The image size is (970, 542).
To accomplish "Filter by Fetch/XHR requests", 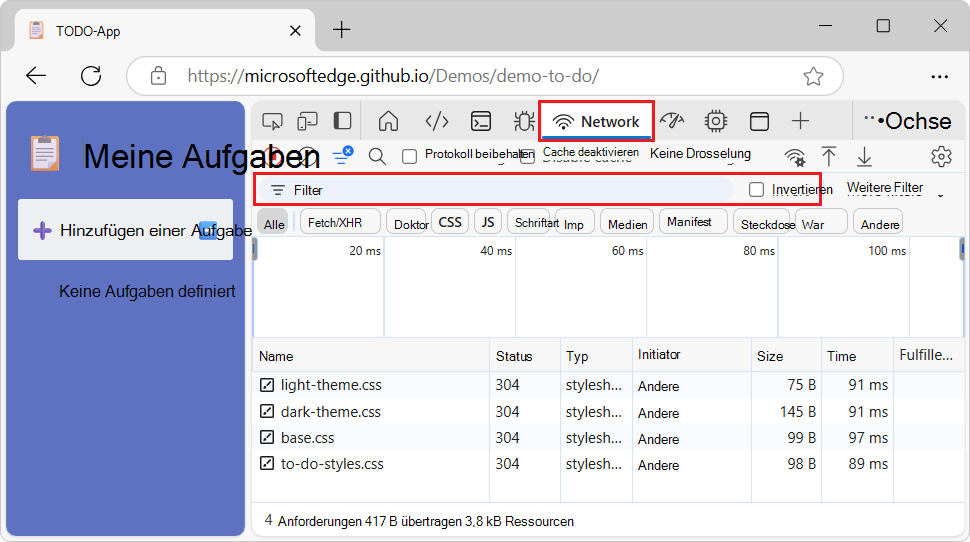I will [340, 222].
